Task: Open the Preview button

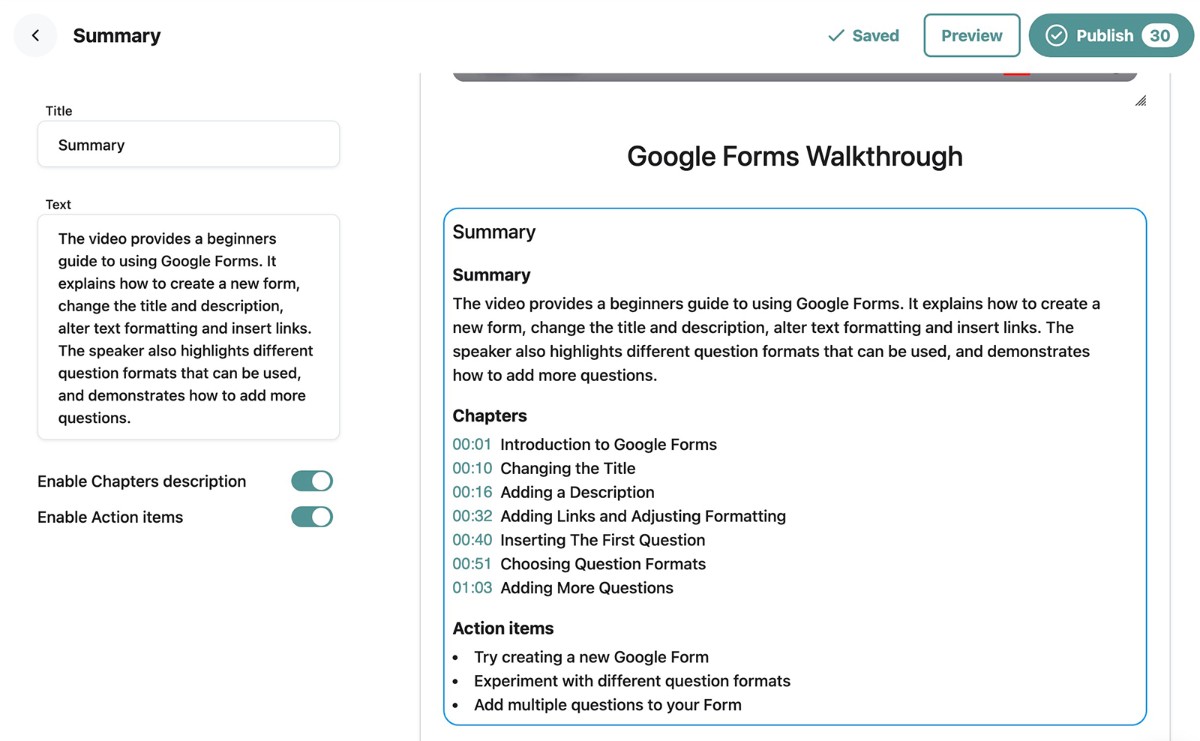Action: (972, 36)
